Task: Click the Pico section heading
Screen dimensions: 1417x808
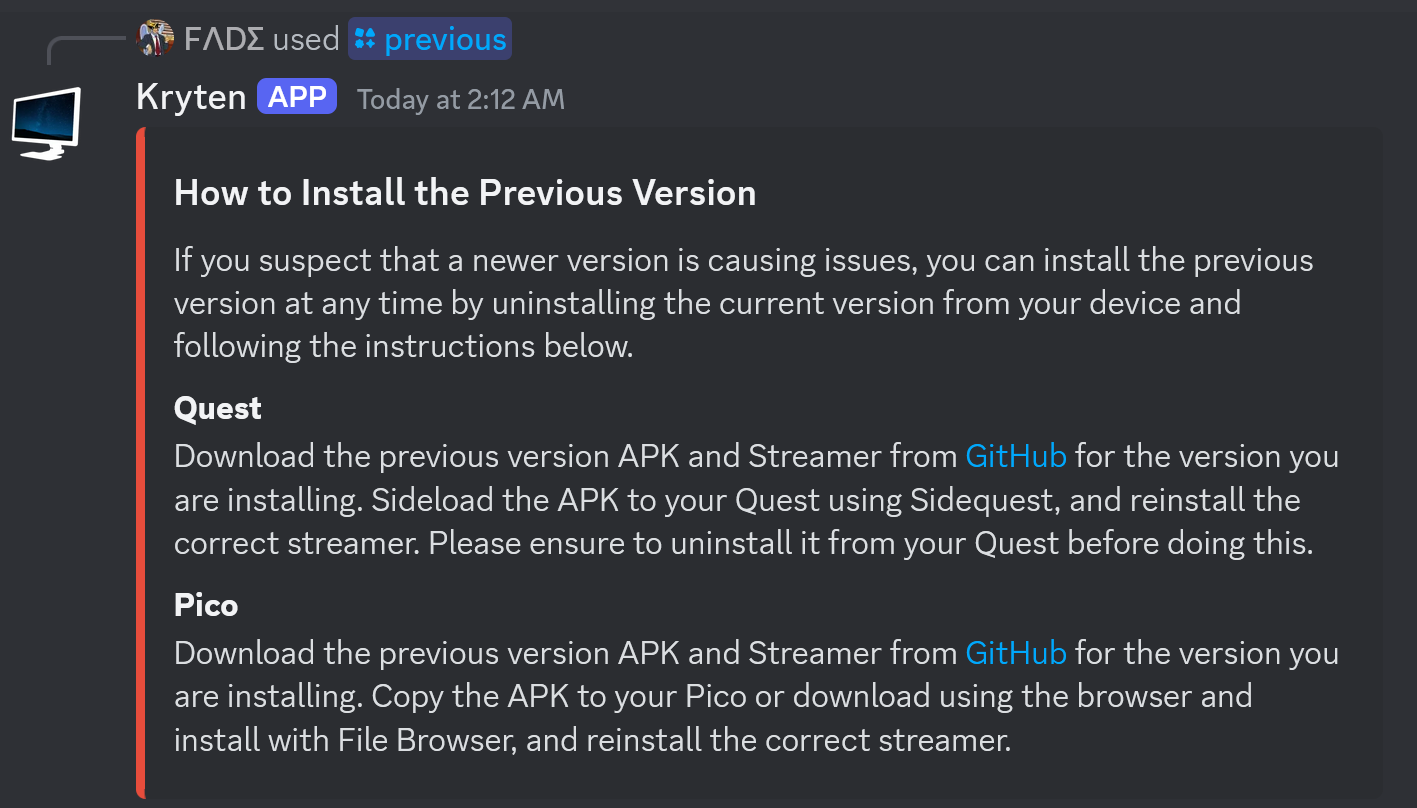Action: (206, 605)
